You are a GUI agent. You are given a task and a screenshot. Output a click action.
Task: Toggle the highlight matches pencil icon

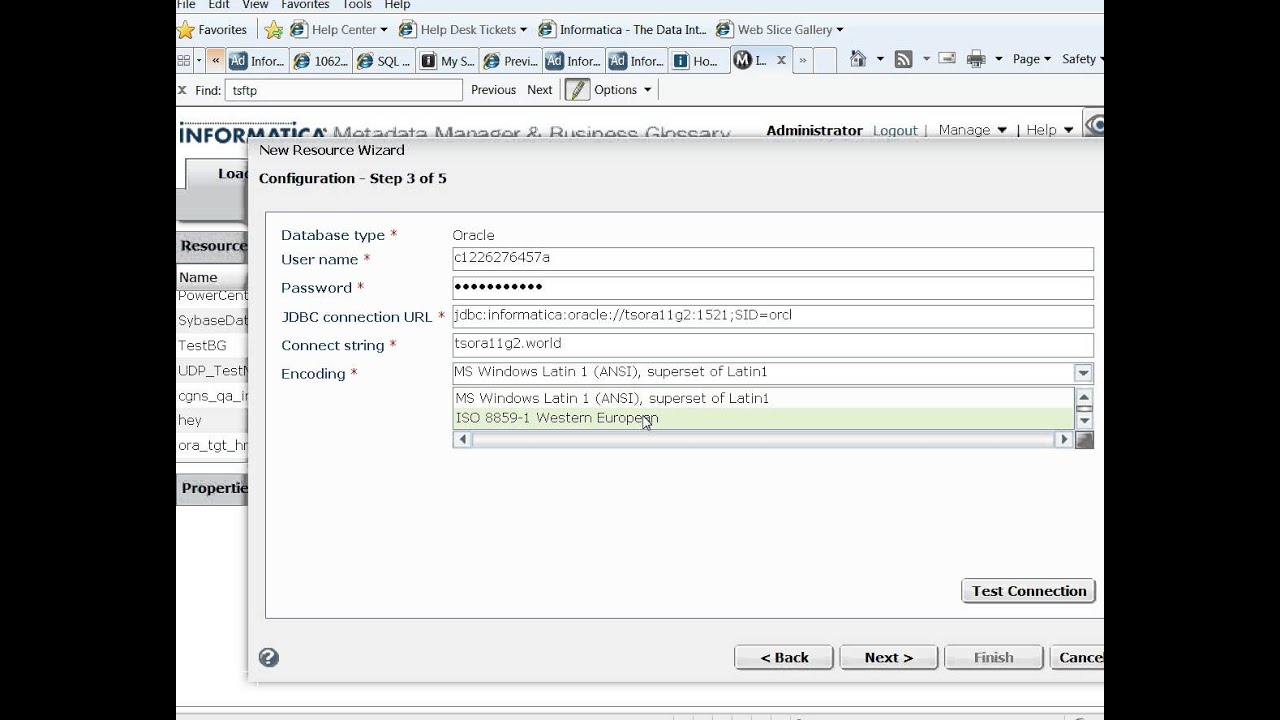[576, 90]
